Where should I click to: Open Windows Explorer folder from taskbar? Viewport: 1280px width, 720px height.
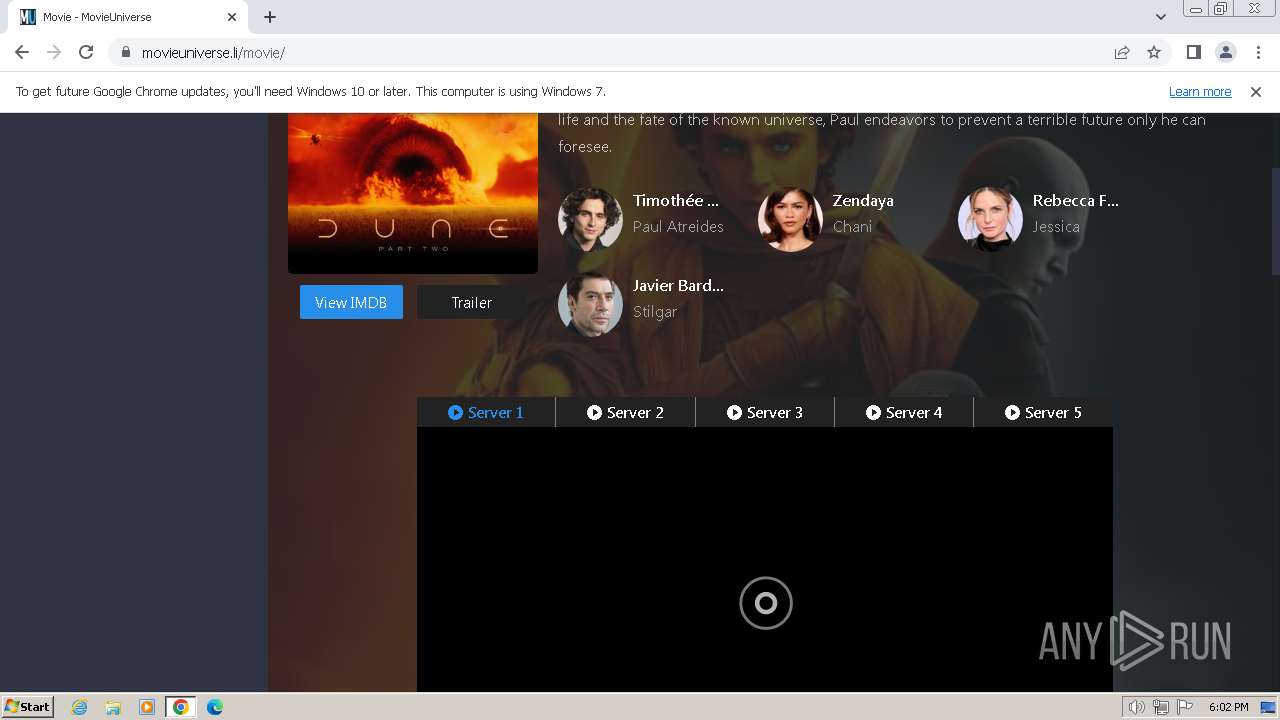(113, 707)
